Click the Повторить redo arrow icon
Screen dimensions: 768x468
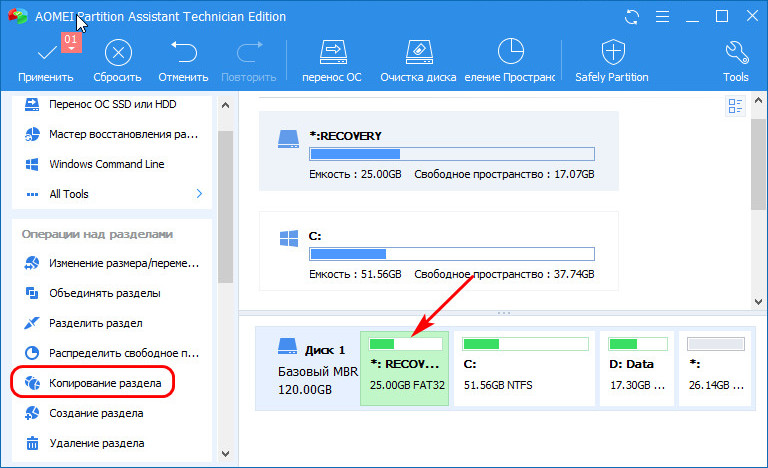249,52
